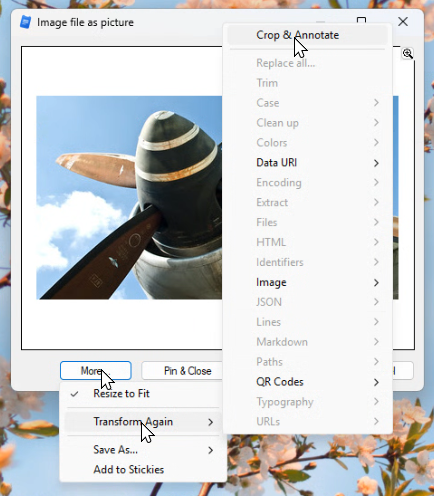
Task: Open the Transform Again submenu
Action: [x=143, y=422]
